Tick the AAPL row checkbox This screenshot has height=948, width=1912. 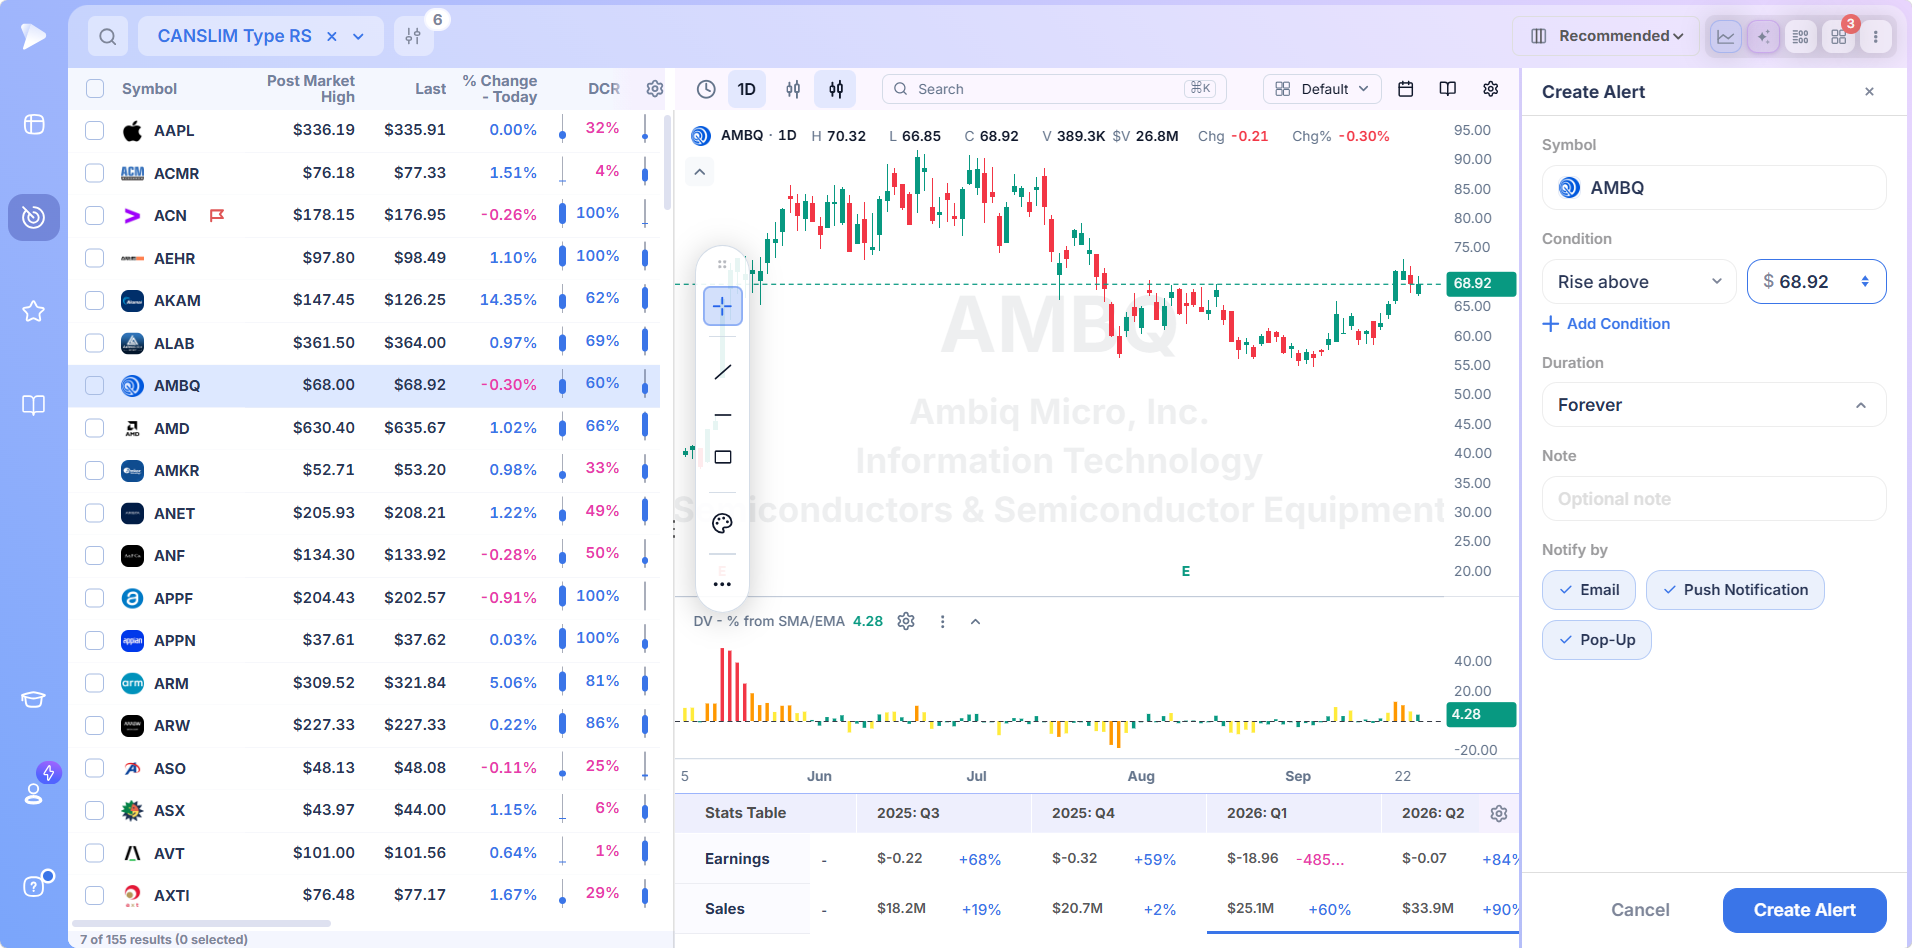[x=95, y=130]
